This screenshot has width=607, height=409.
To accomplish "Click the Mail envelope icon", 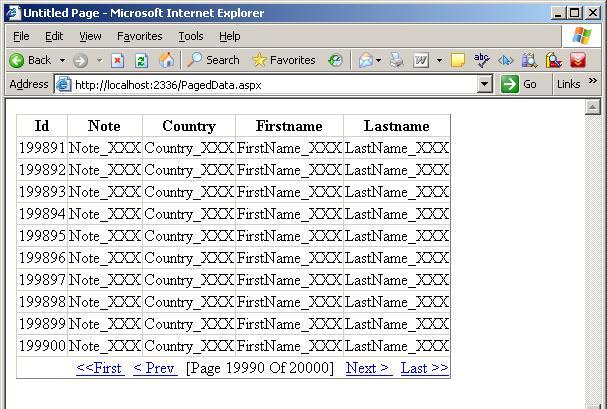I will coord(365,60).
